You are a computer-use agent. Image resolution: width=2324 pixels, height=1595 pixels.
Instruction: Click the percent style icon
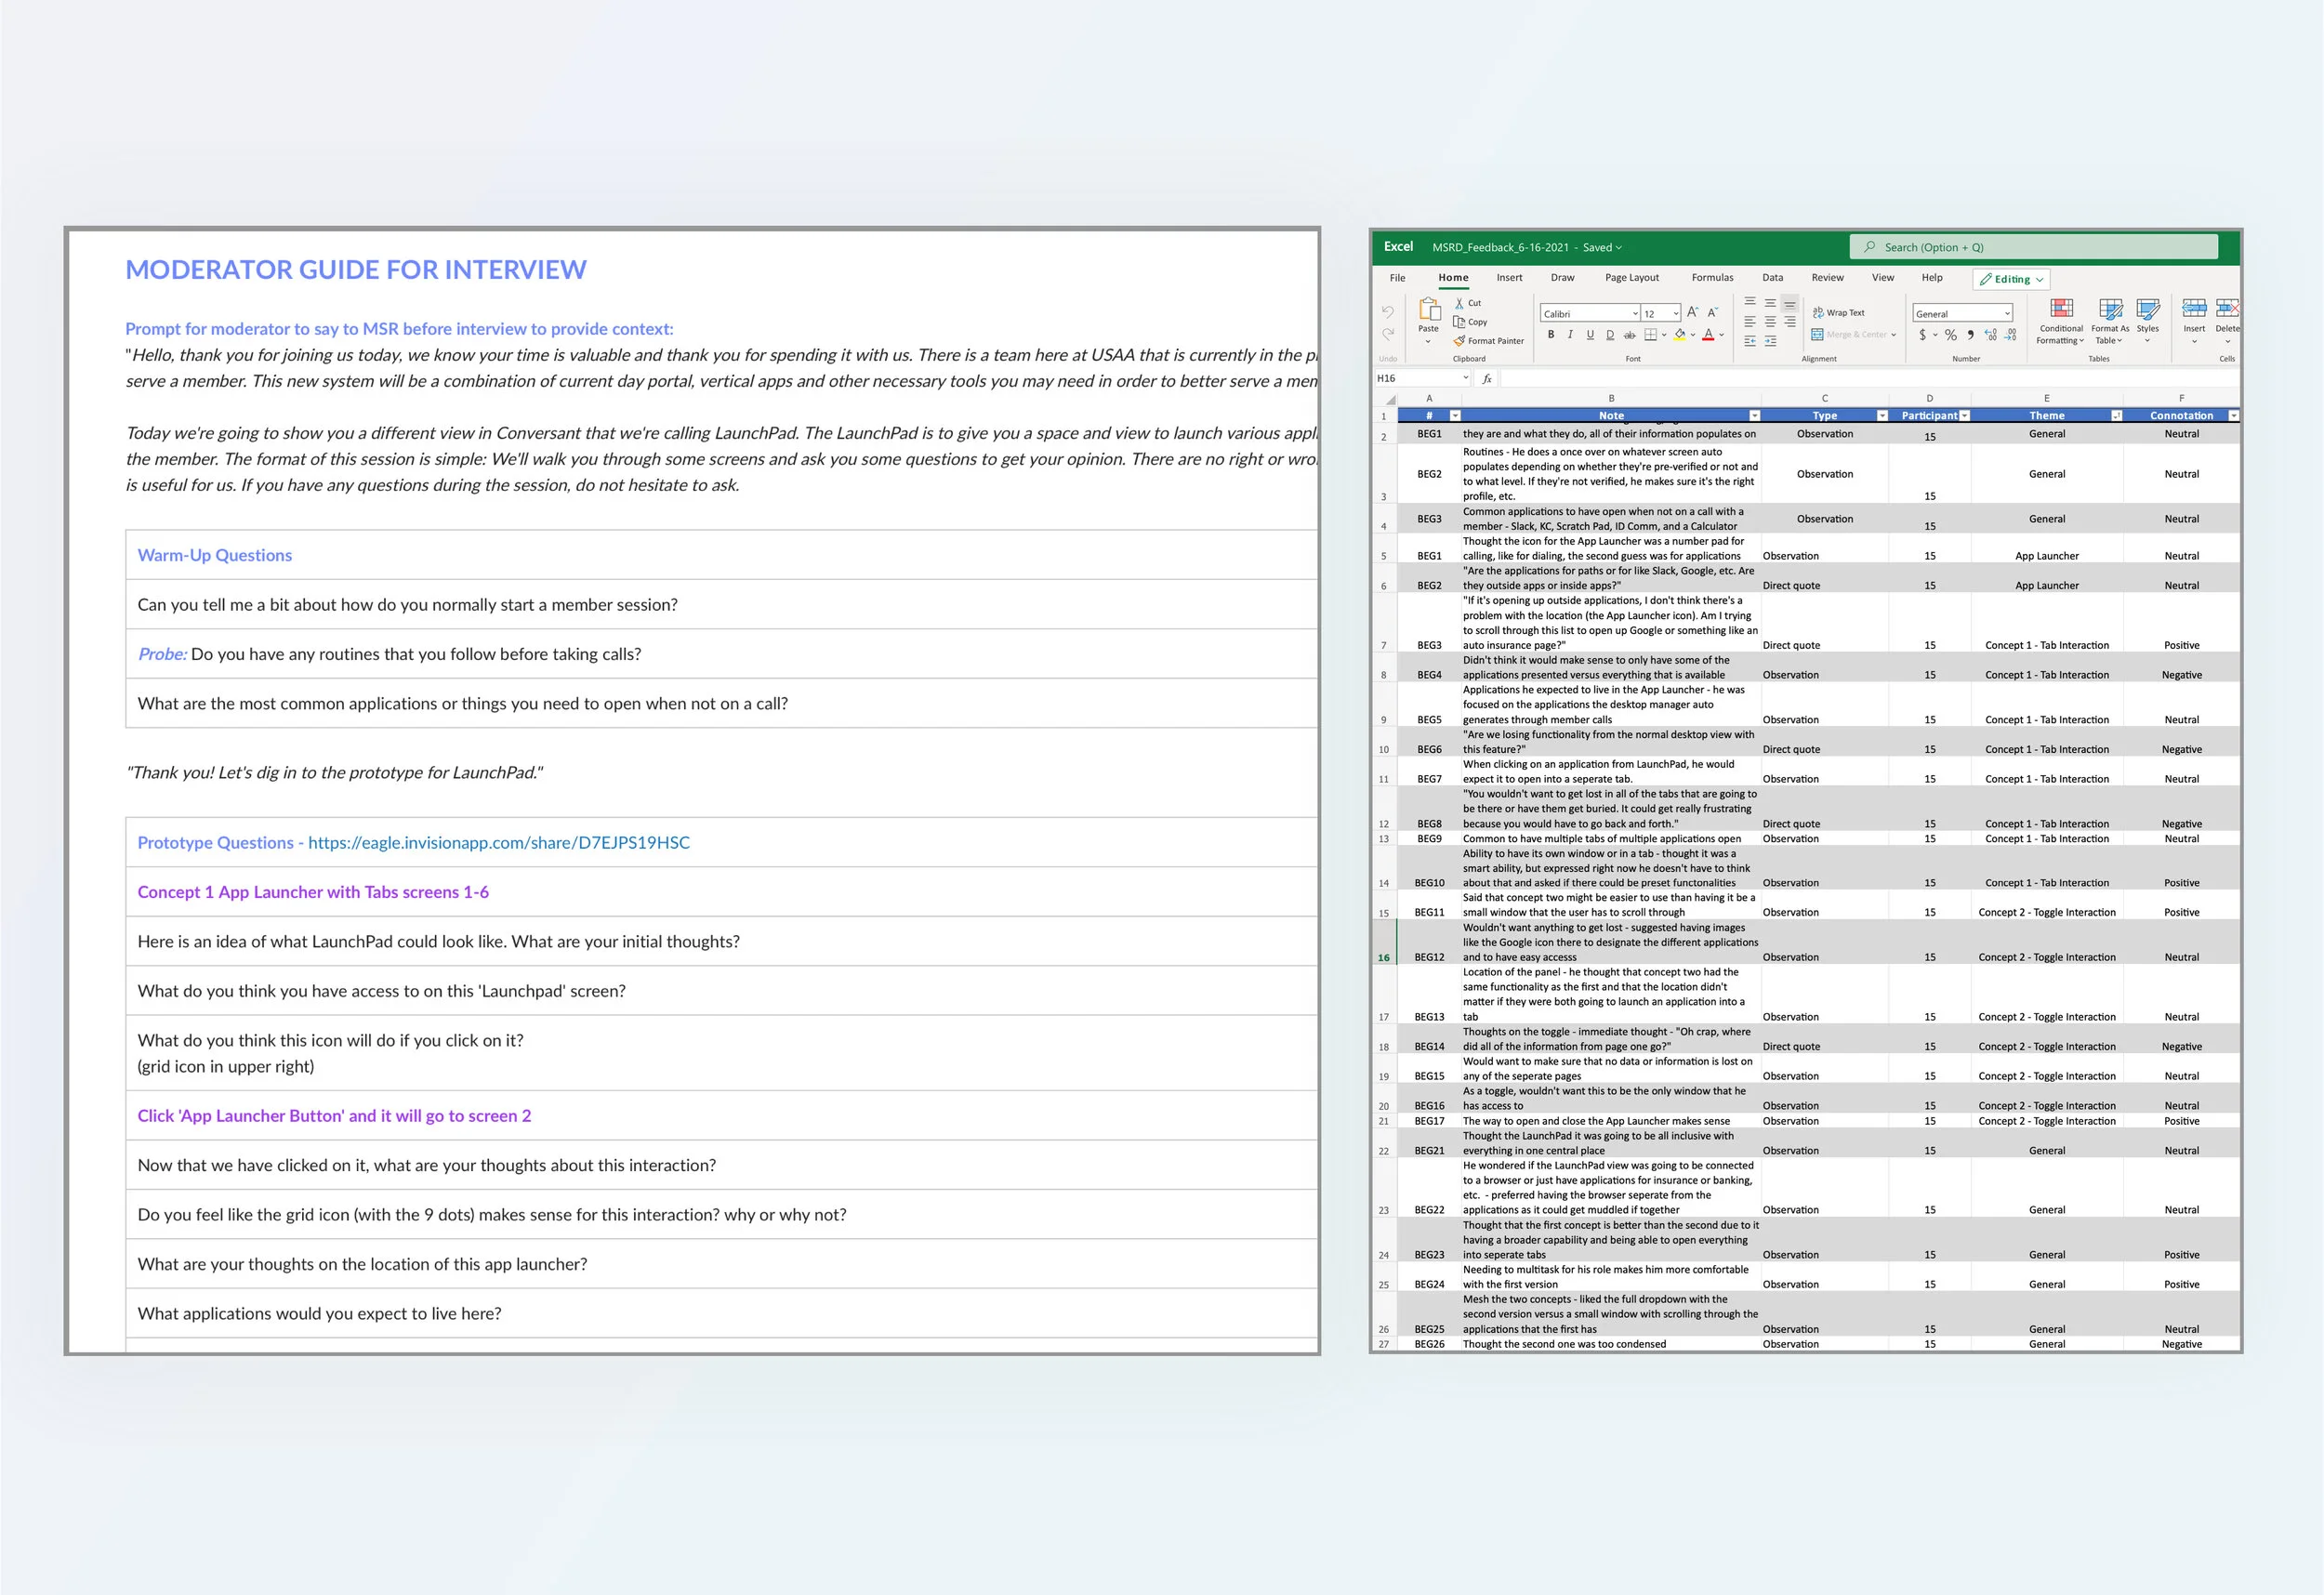[1950, 335]
